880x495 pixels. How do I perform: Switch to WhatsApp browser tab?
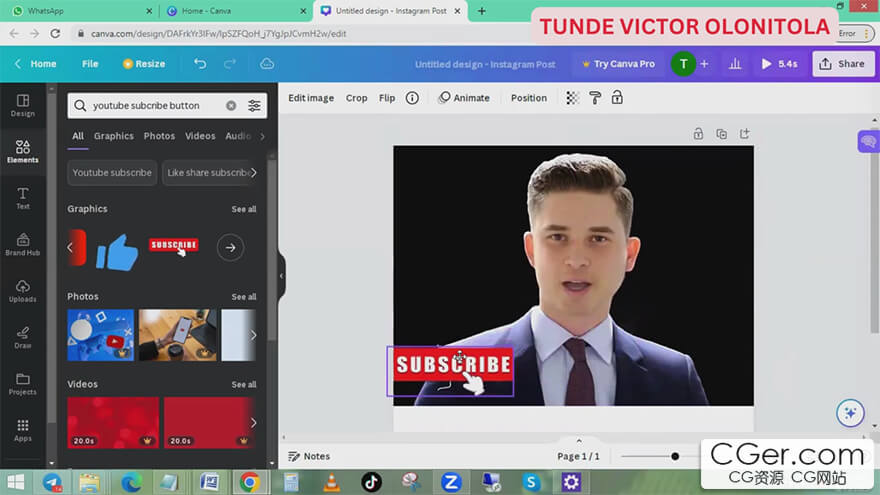pyautogui.click(x=80, y=11)
